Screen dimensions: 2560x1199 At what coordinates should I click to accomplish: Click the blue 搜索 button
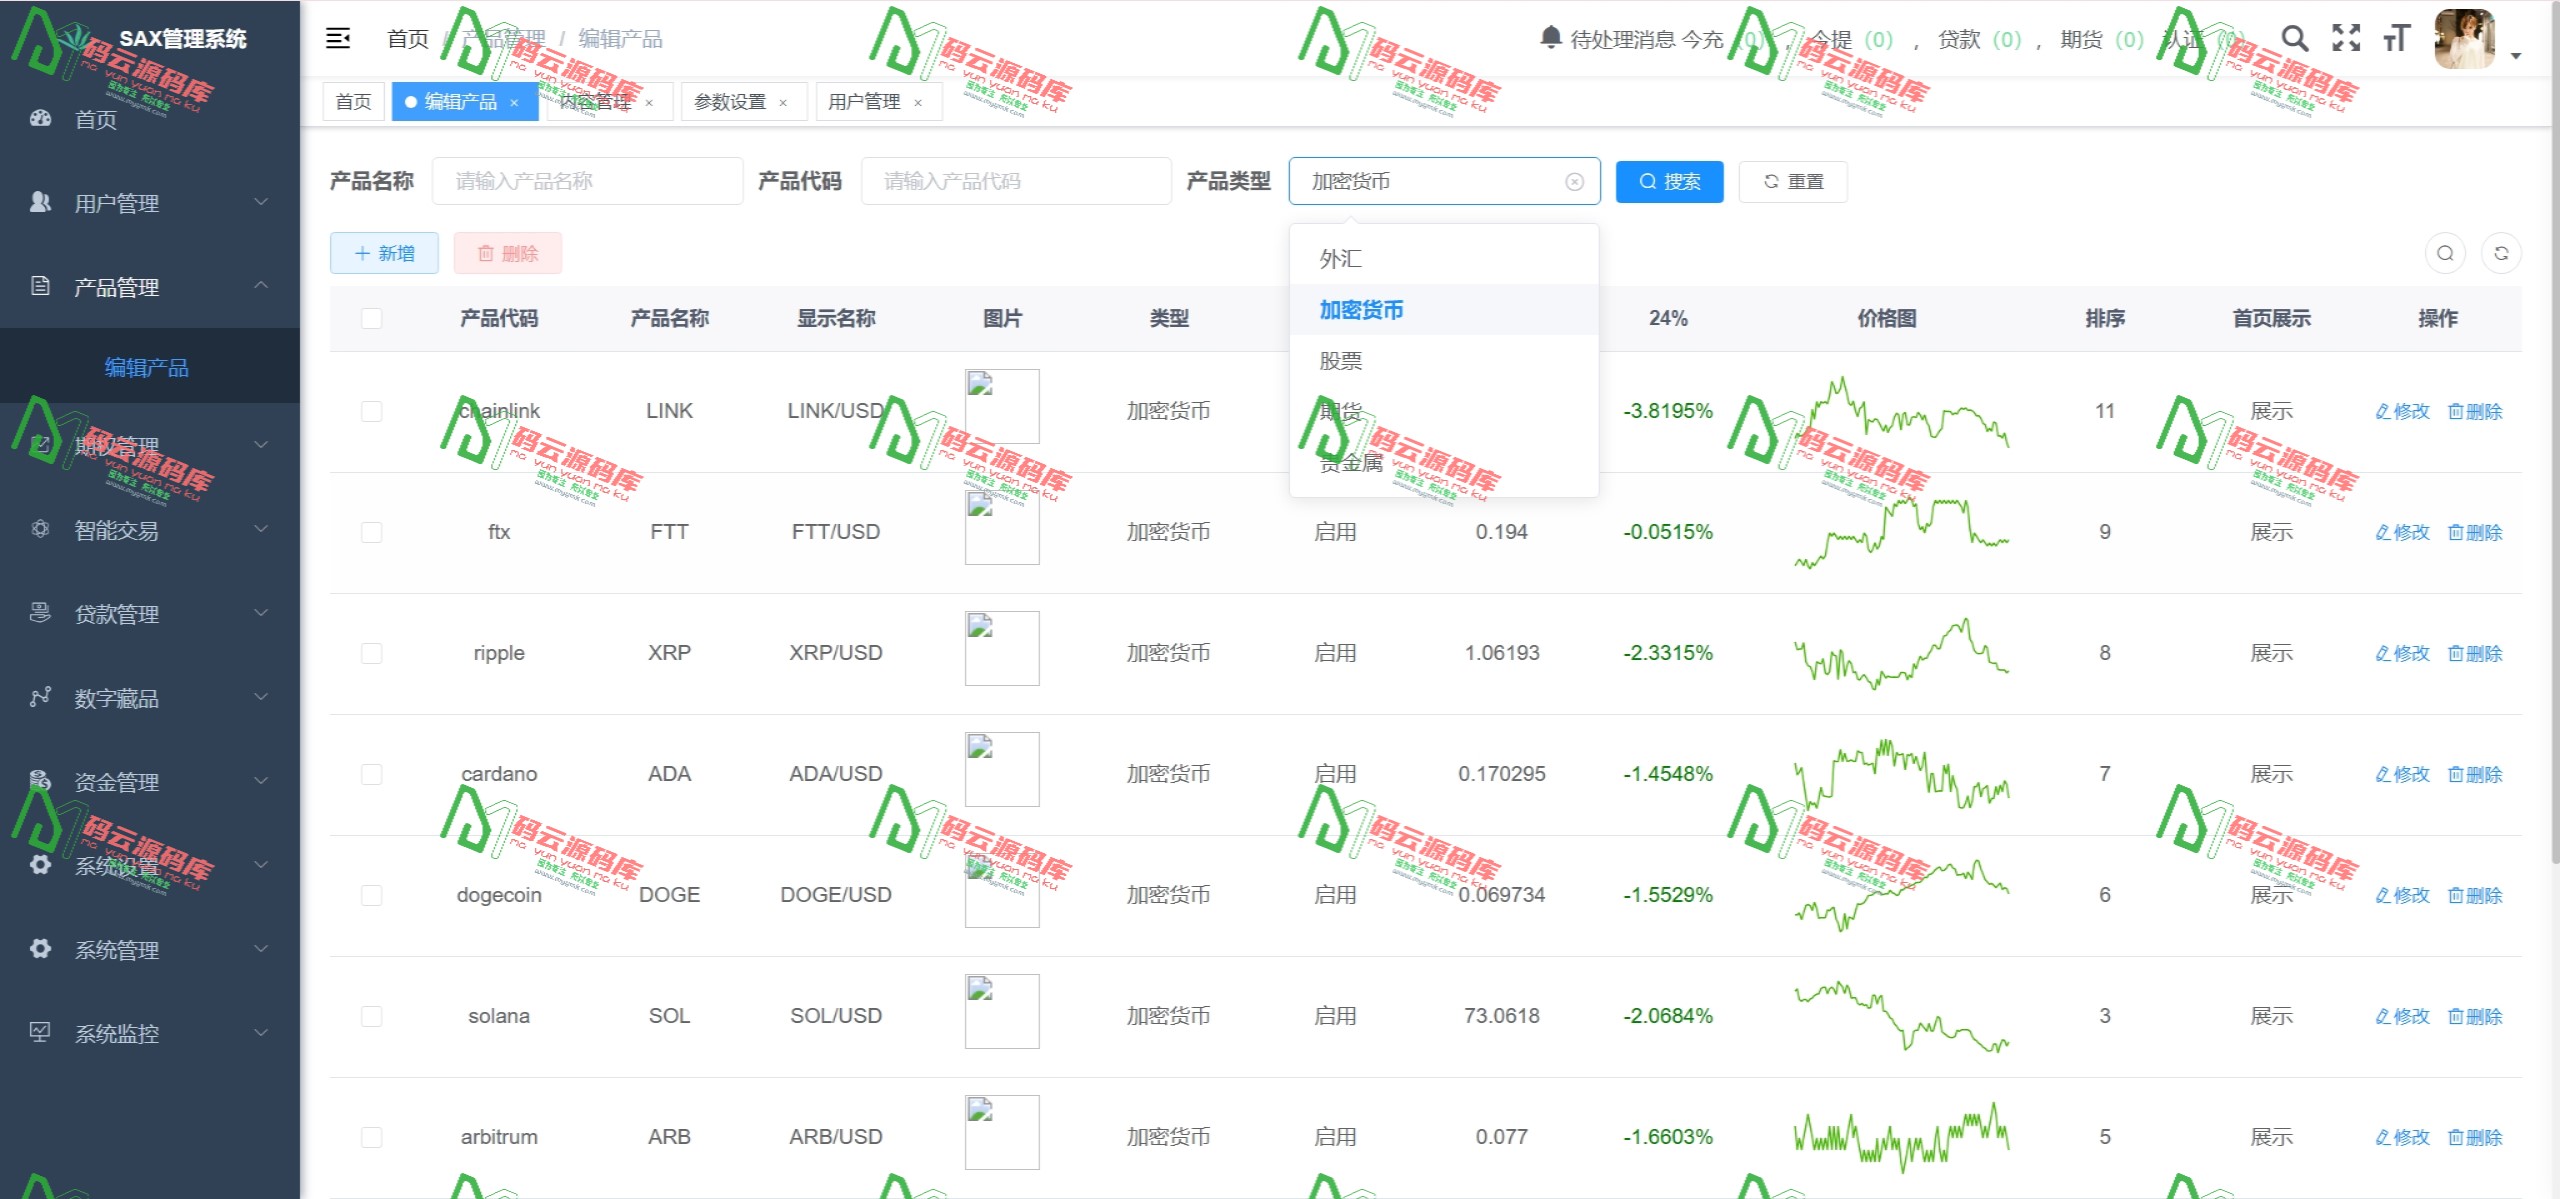point(1669,182)
